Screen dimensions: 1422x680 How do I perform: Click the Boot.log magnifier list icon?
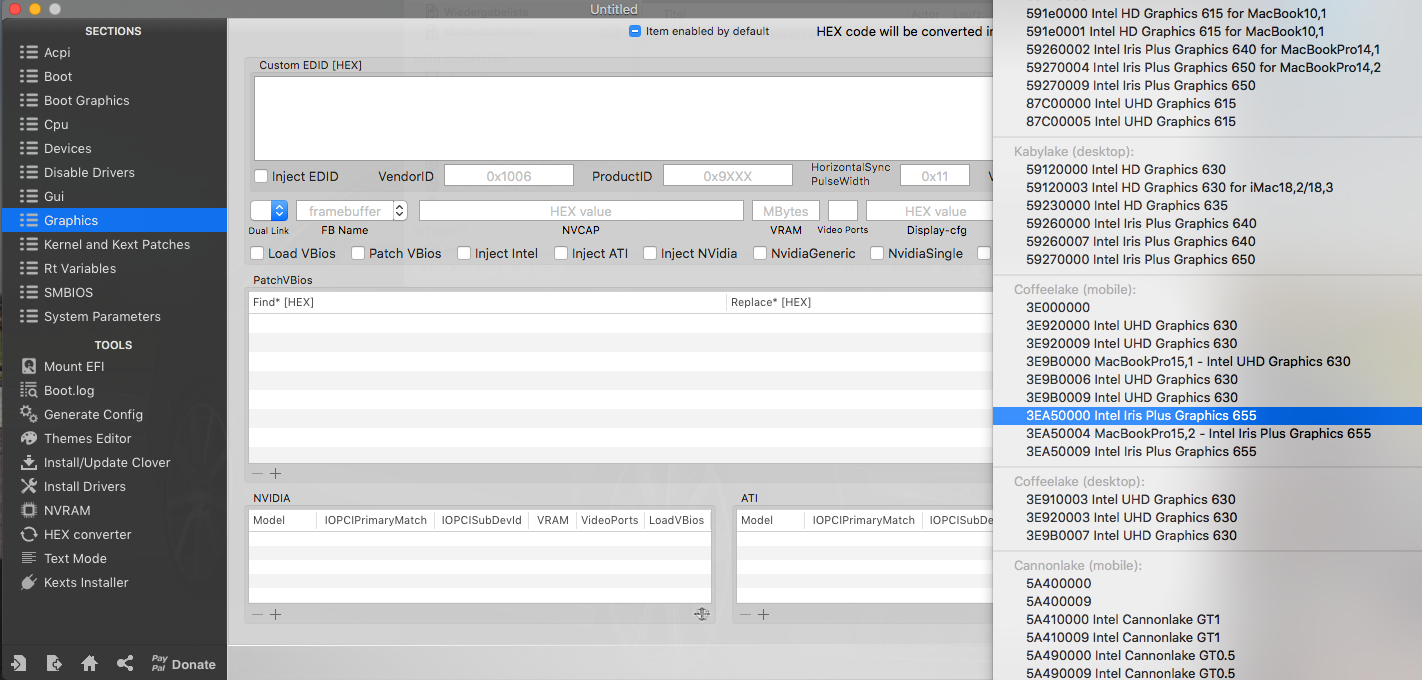tap(28, 390)
